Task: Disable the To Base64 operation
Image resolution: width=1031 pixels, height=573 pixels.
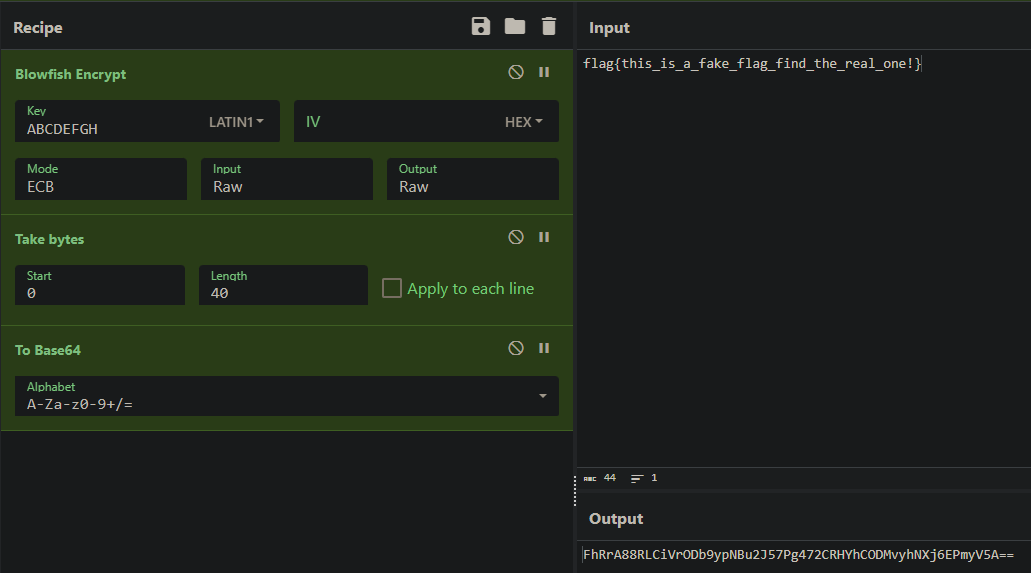Action: tap(516, 349)
